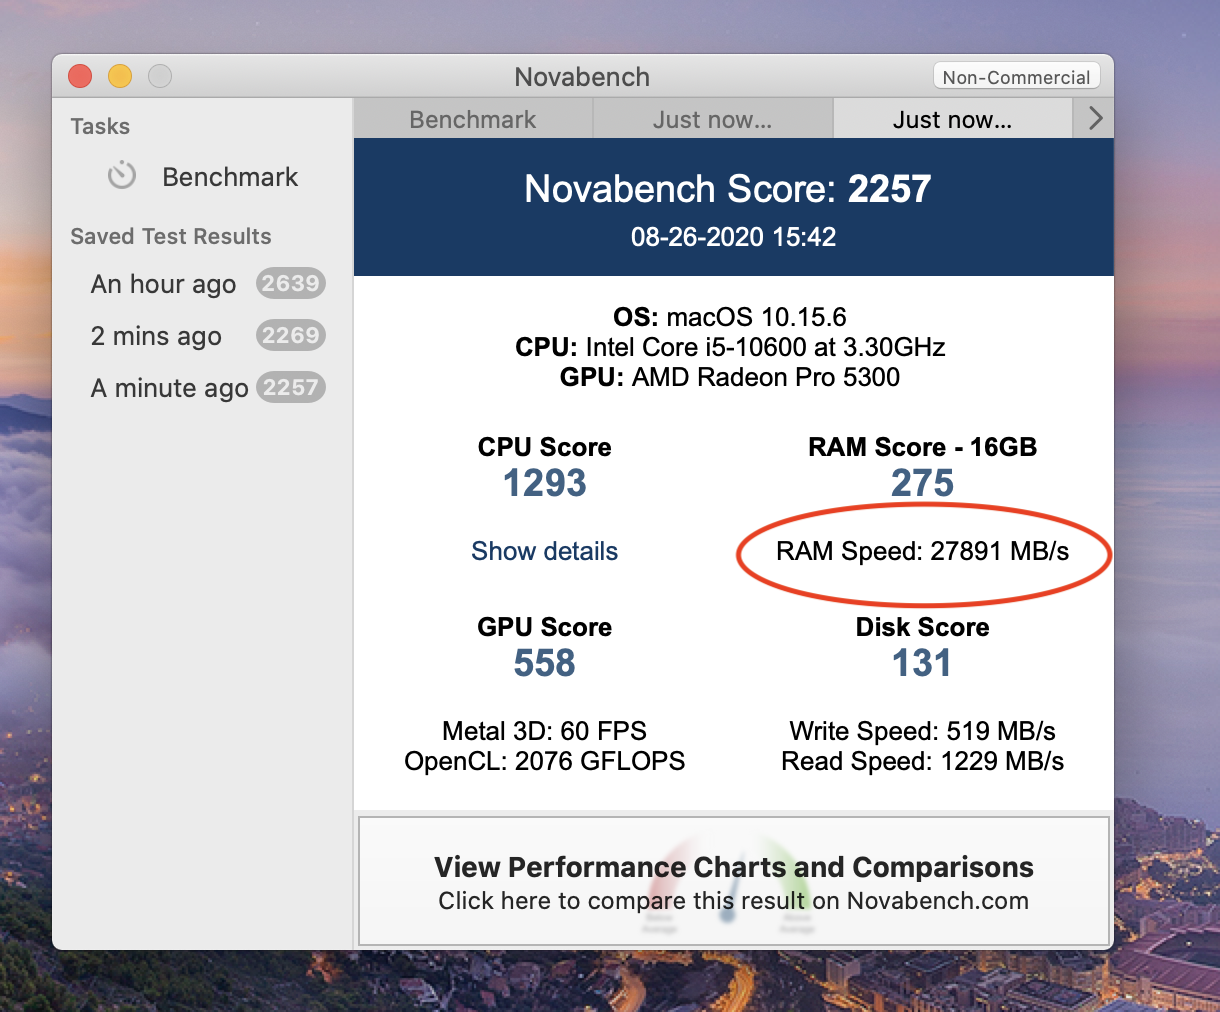Click the OS: macOS 10.15.6 line

[730, 317]
